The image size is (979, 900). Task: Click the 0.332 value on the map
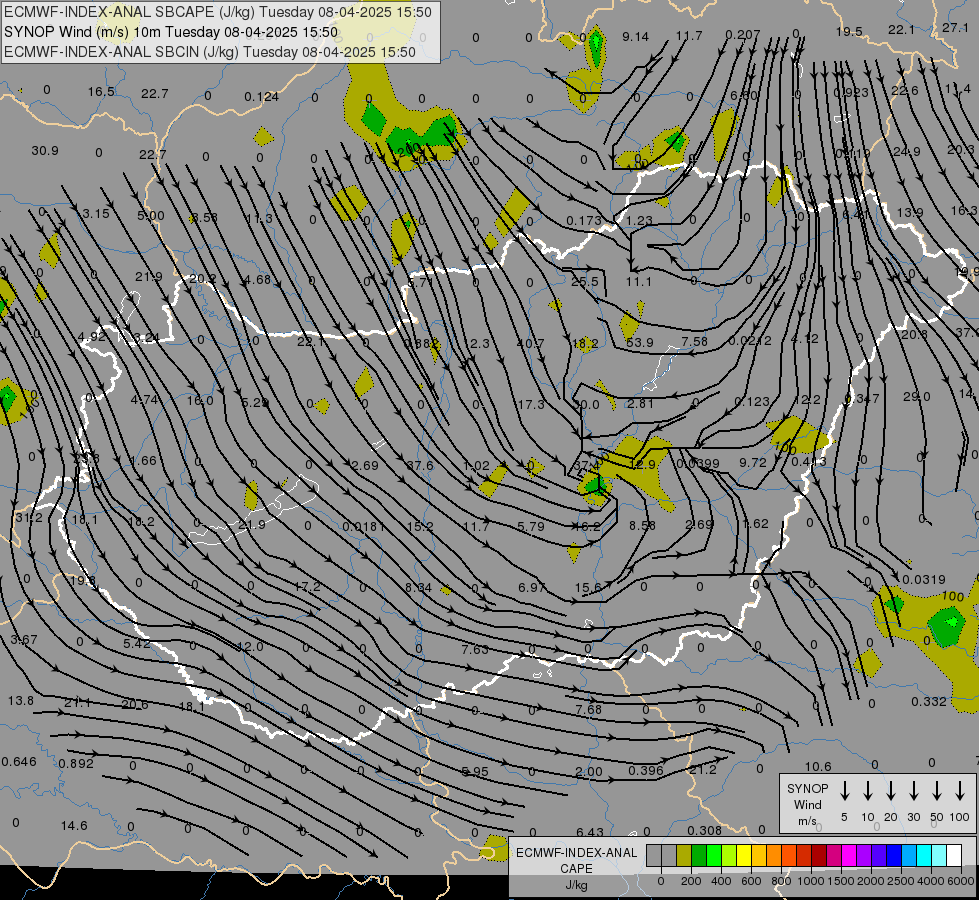tap(929, 702)
